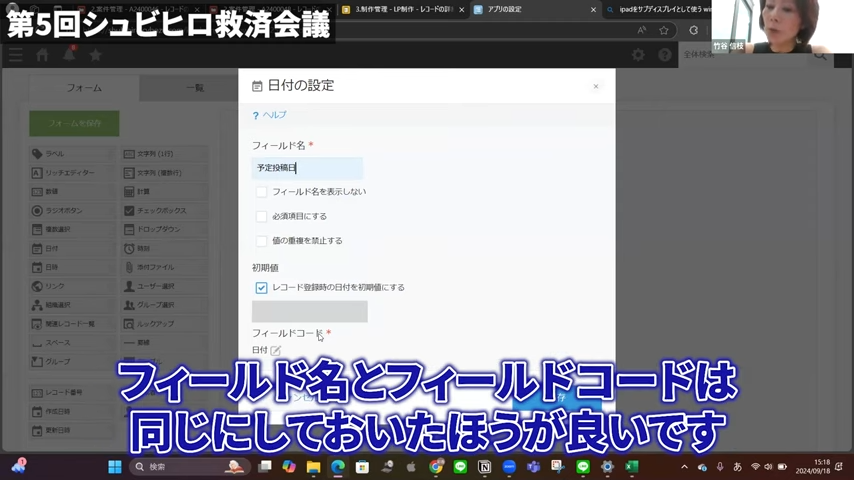
Task: Switch to the ipadをサブディスプレイ browser tab
Action: pyautogui.click(x=658, y=9)
